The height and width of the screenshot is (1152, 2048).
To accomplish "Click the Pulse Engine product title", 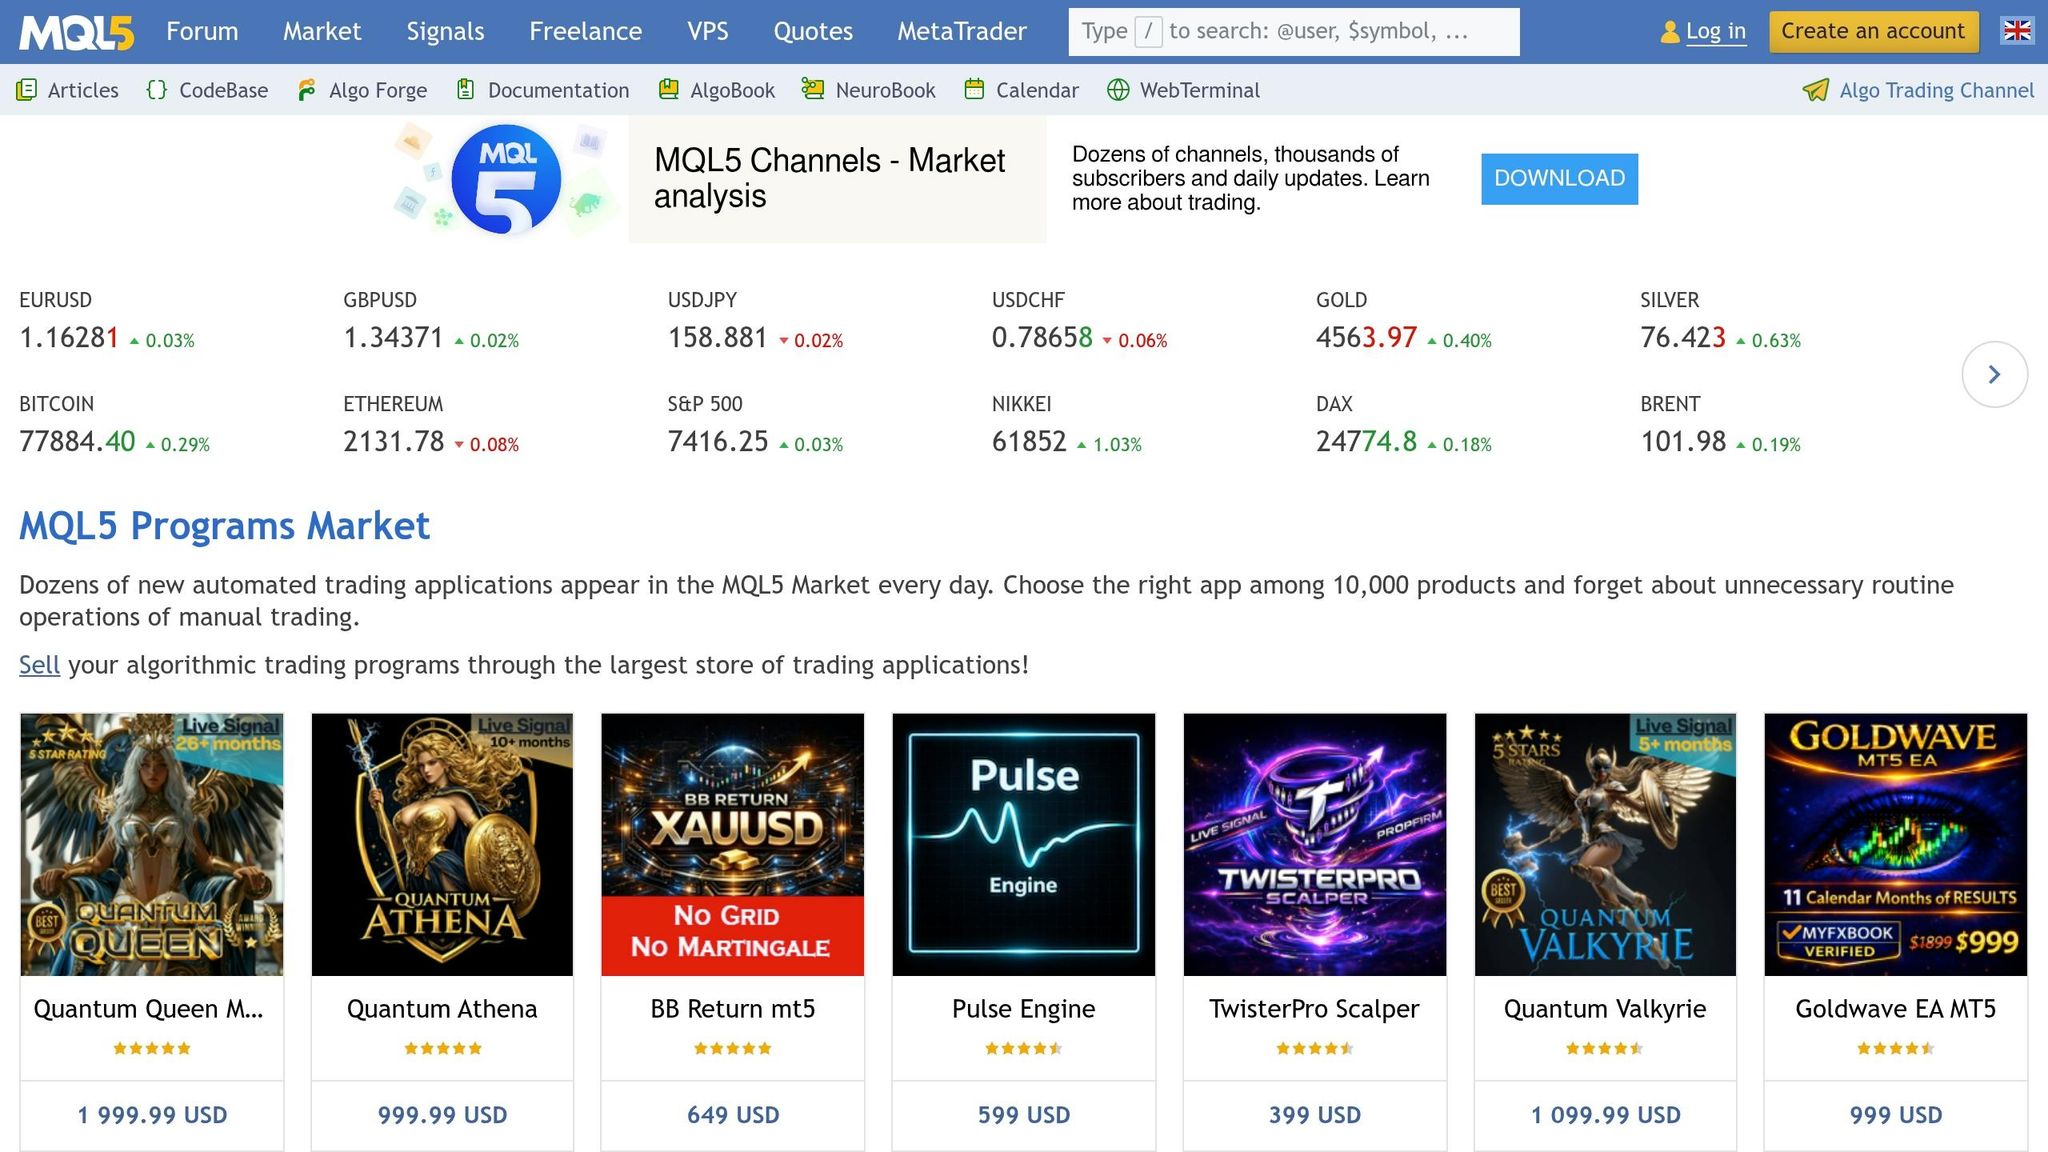I will pyautogui.click(x=1024, y=1009).
